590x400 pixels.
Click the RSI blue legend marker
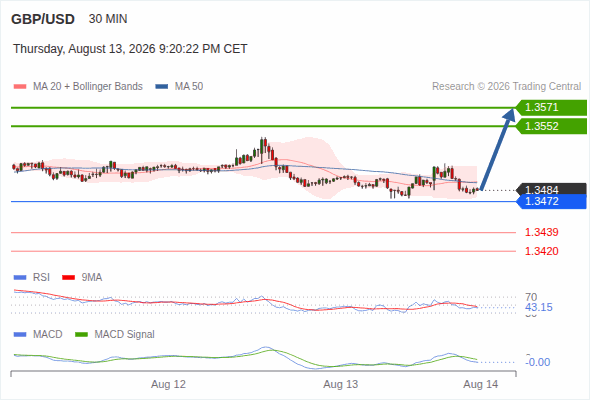[20, 278]
